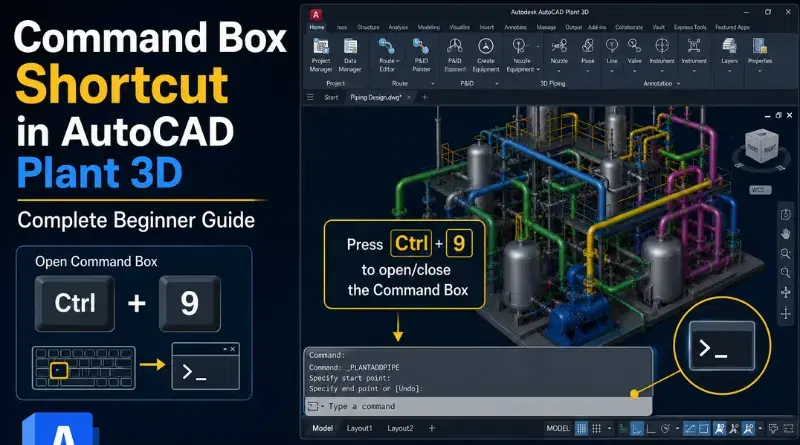800x445 pixels.
Task: Select the Nozzle tool in 3D Piping
Action: click(559, 51)
